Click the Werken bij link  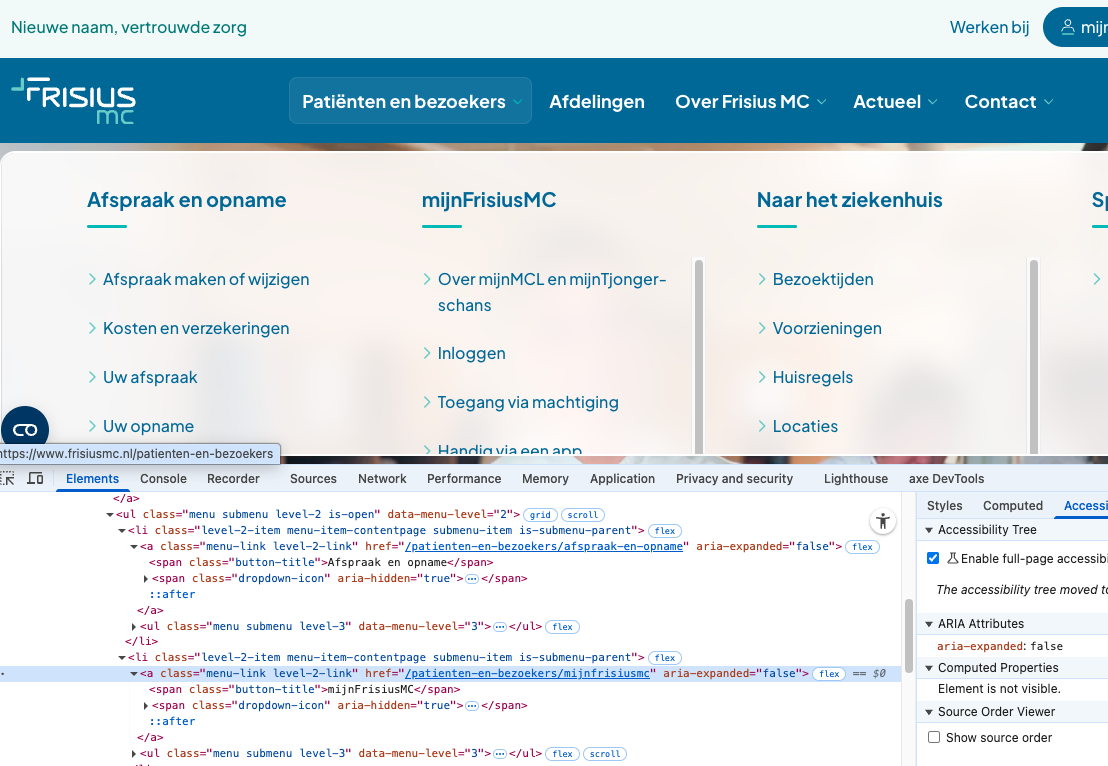(x=989, y=27)
